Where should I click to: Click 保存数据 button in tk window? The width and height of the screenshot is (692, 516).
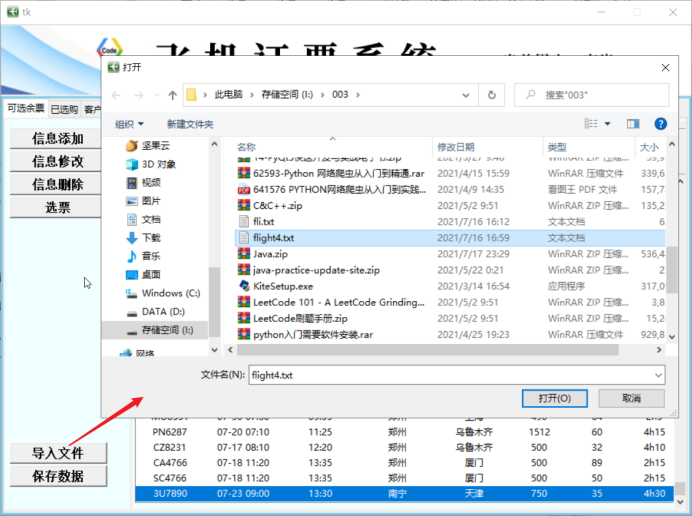click(58, 476)
